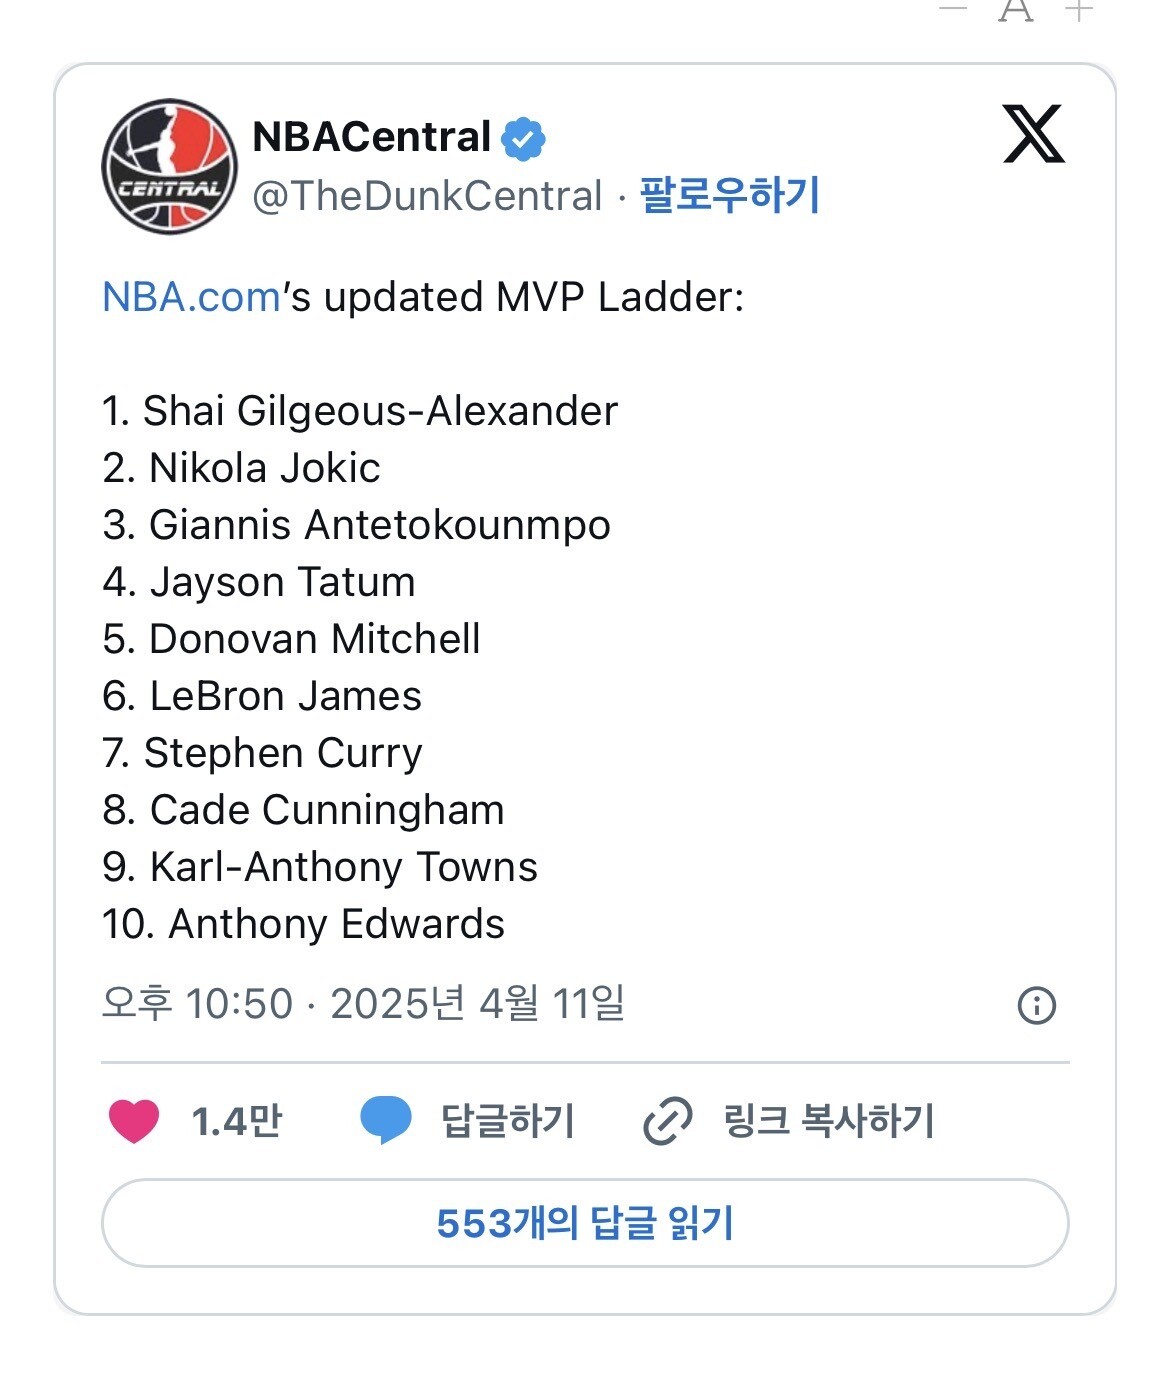Copy the link via 링크 복사하기

click(829, 1121)
